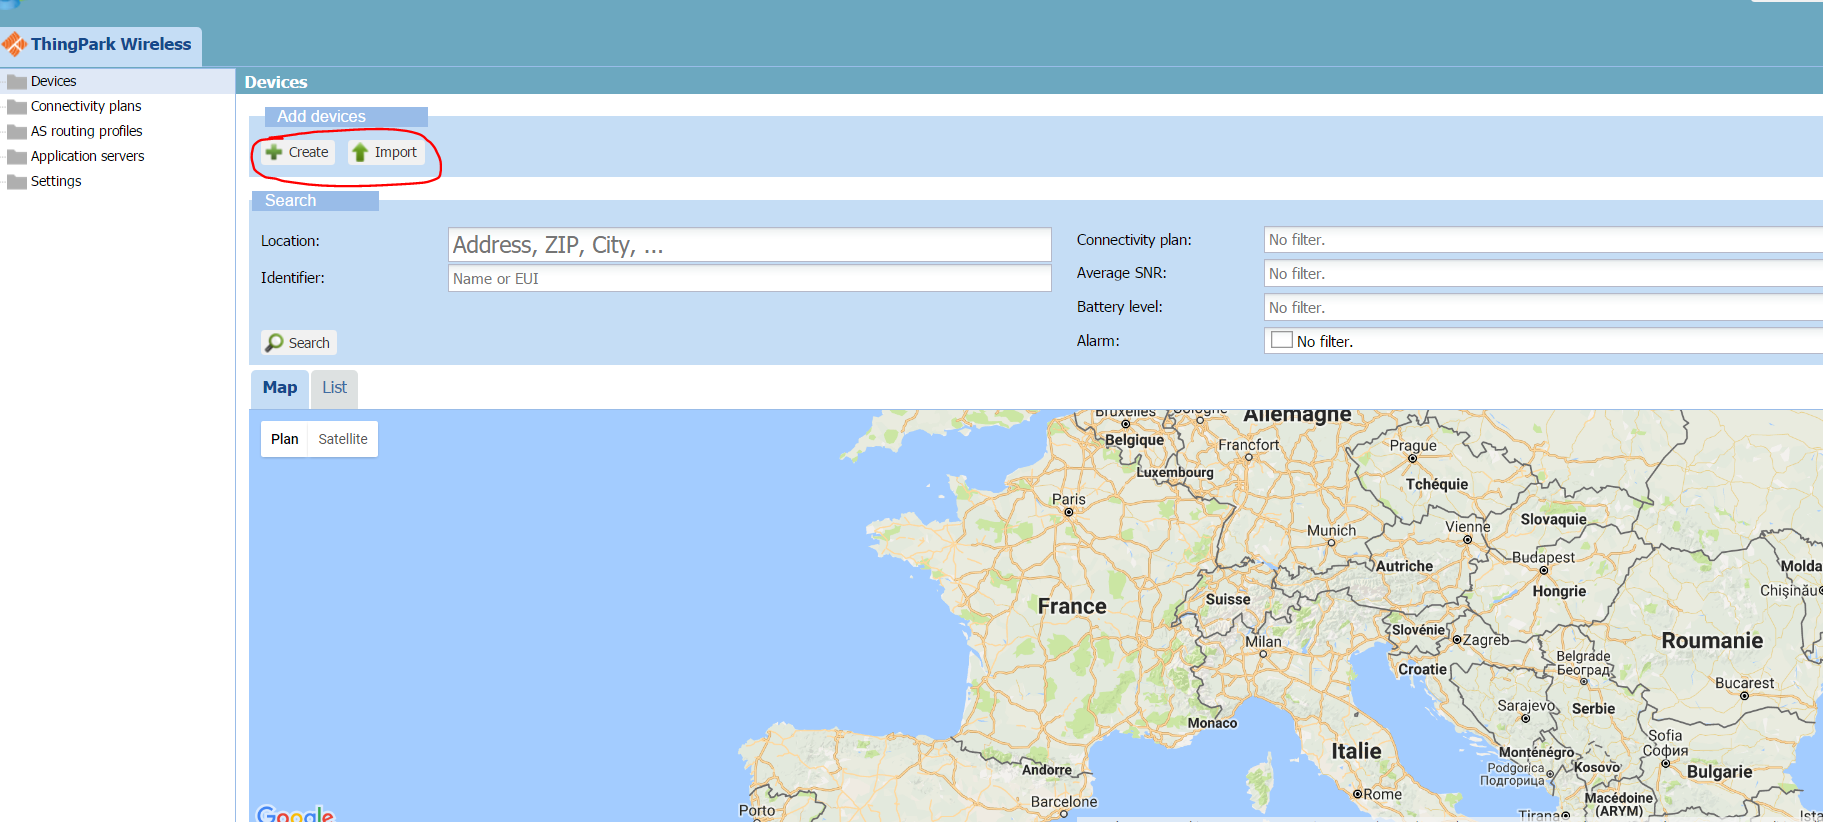The image size is (1823, 822).
Task: Open AS routing profiles section
Action: click(x=86, y=131)
